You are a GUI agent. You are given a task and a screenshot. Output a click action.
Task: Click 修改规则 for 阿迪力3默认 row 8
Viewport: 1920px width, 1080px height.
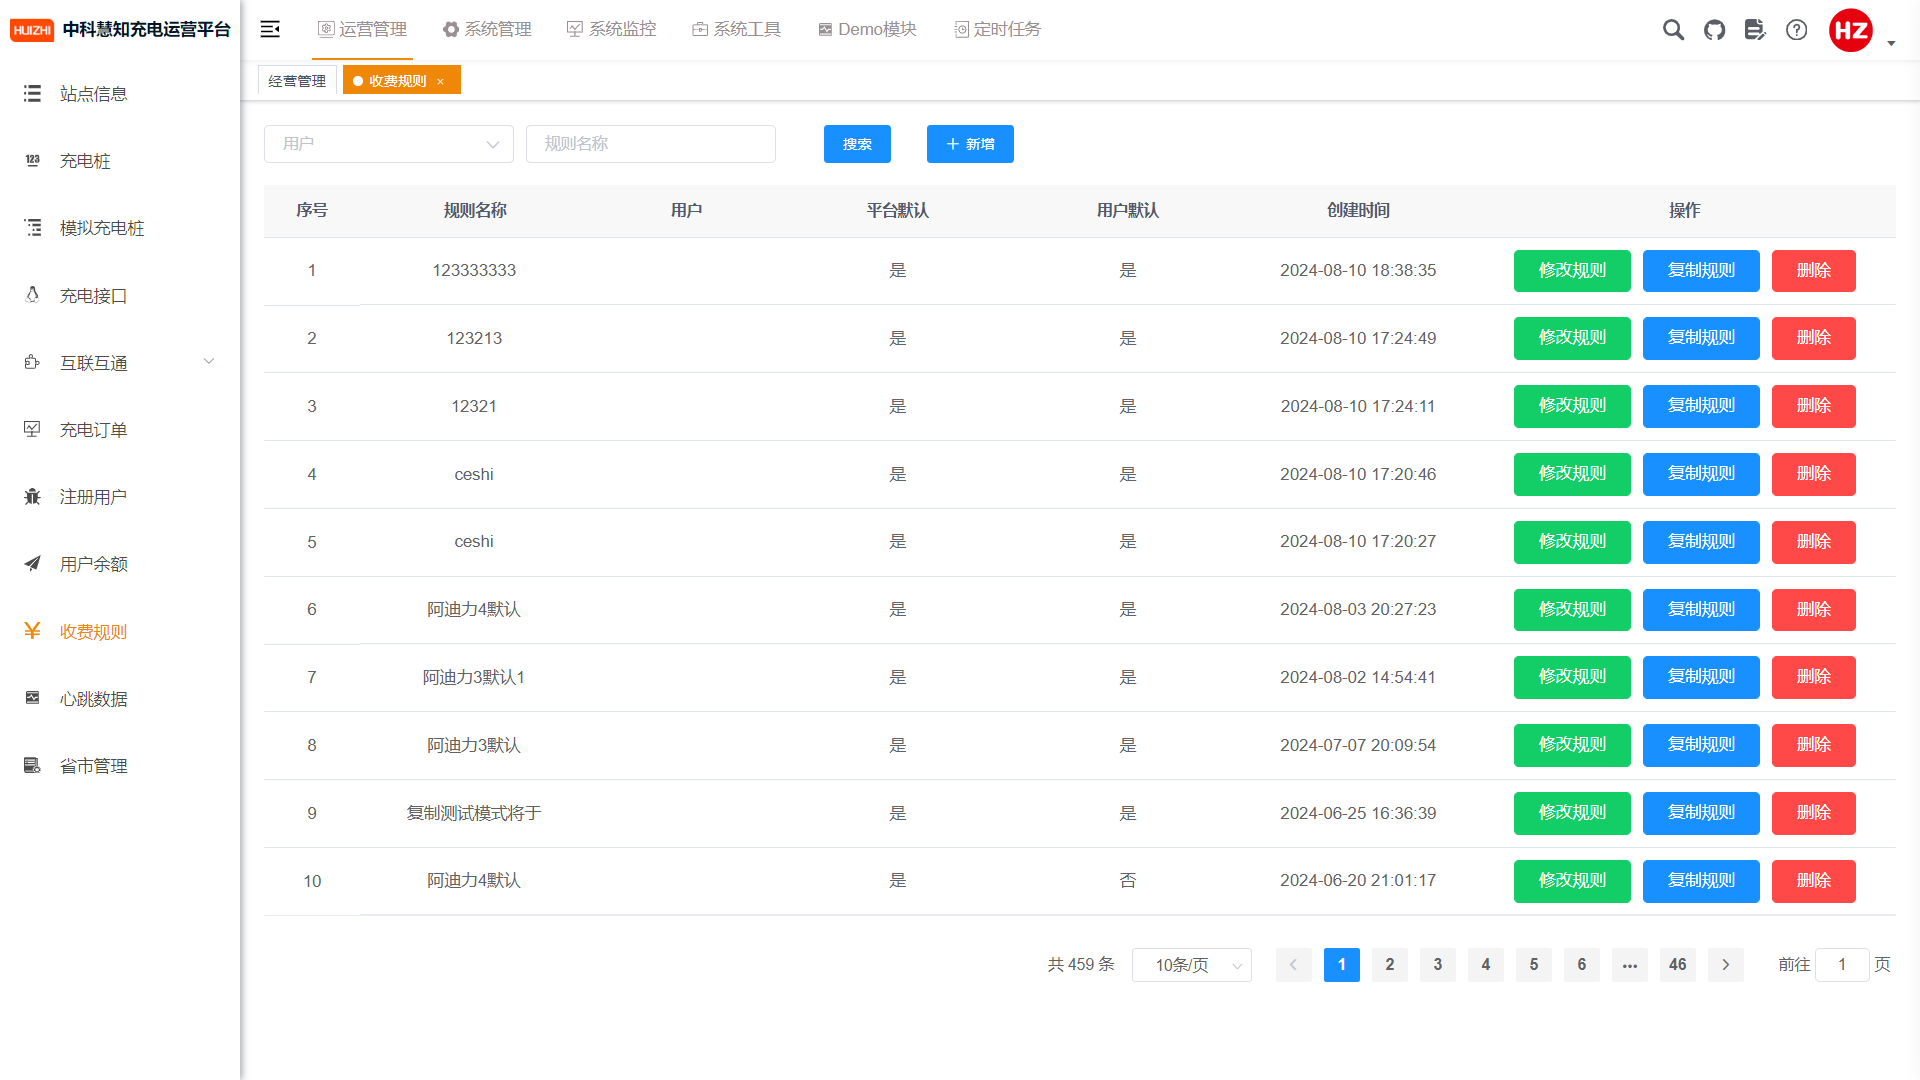click(1572, 745)
